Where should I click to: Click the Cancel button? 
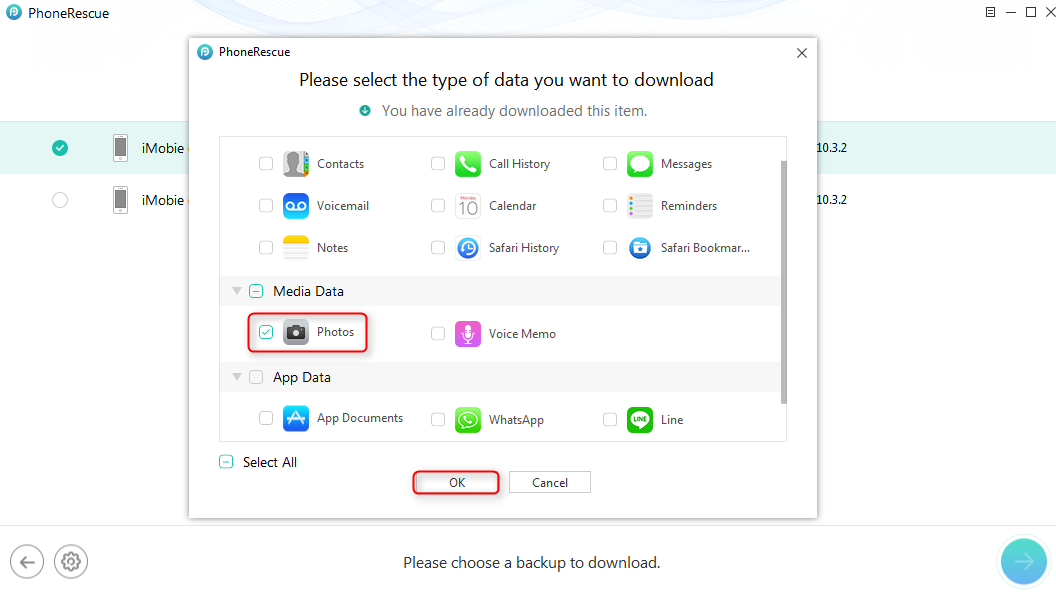pyautogui.click(x=550, y=483)
